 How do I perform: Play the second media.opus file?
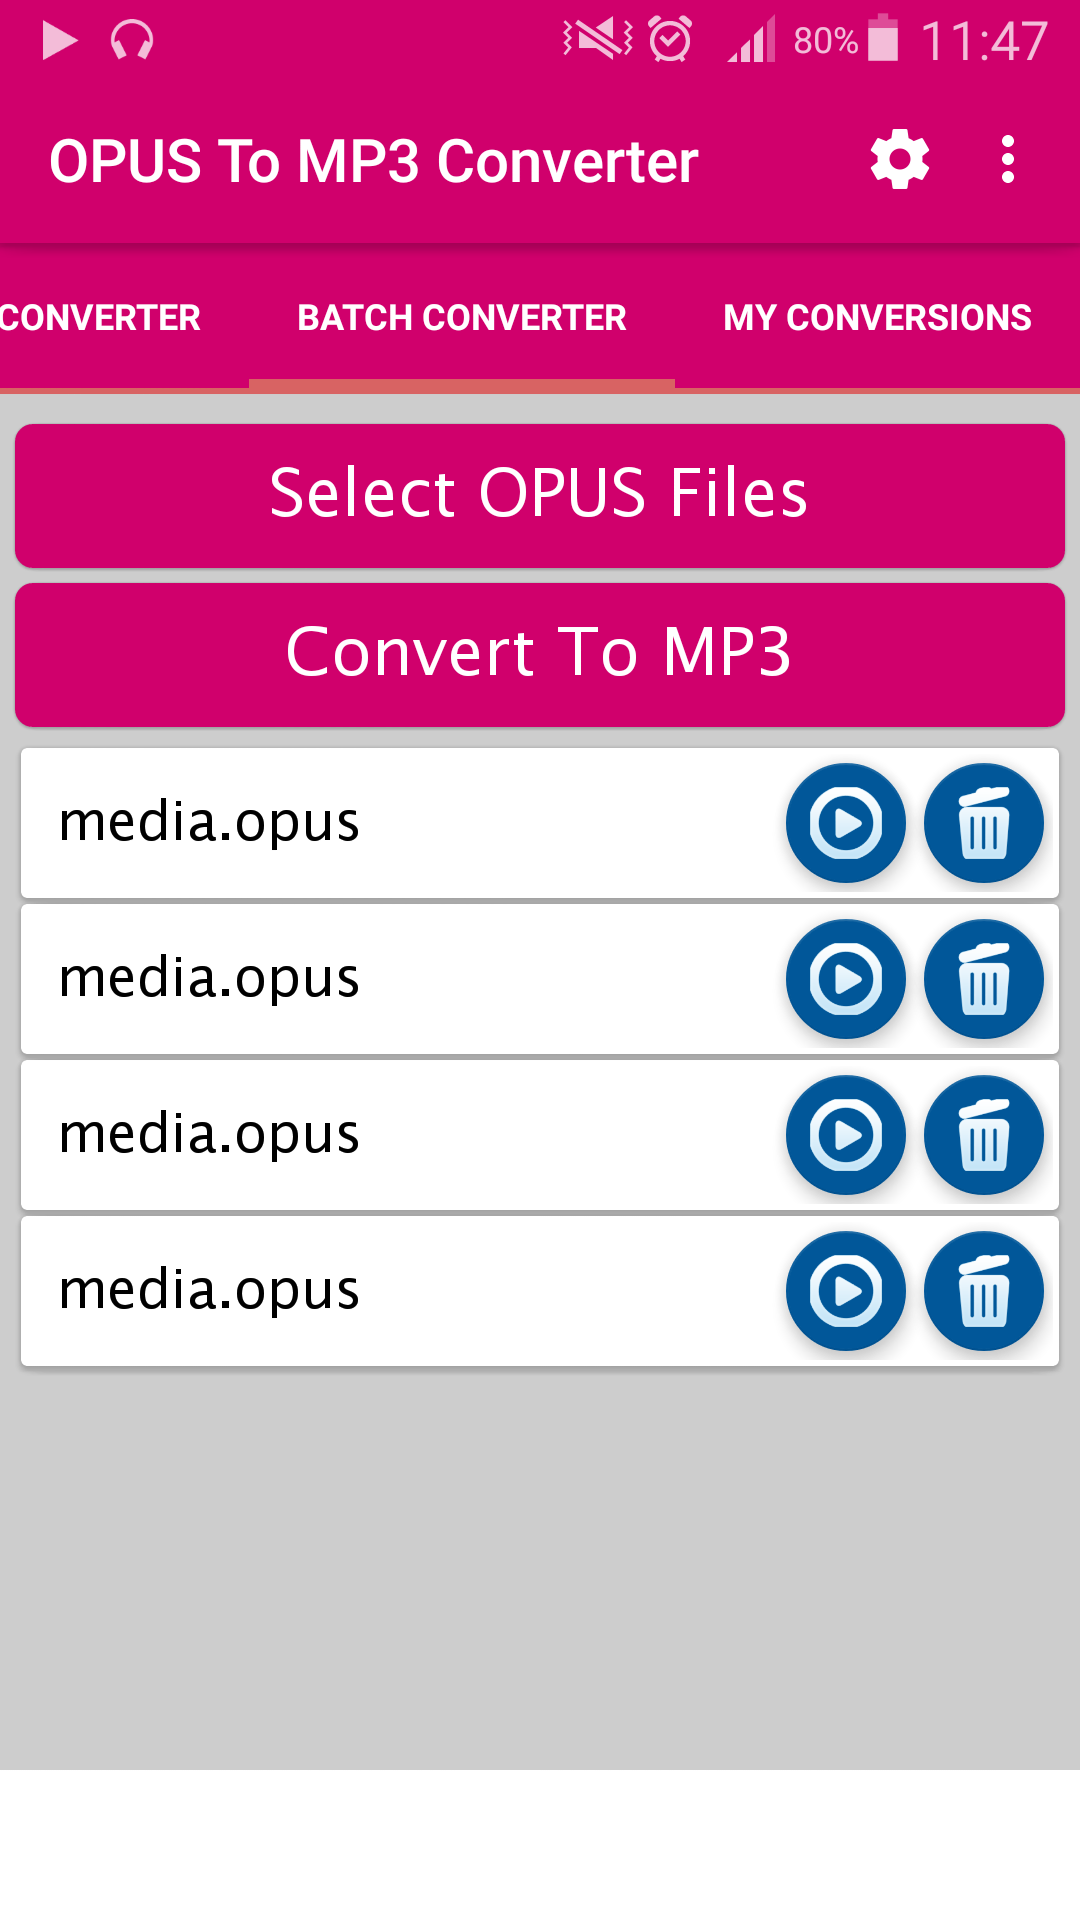(845, 979)
